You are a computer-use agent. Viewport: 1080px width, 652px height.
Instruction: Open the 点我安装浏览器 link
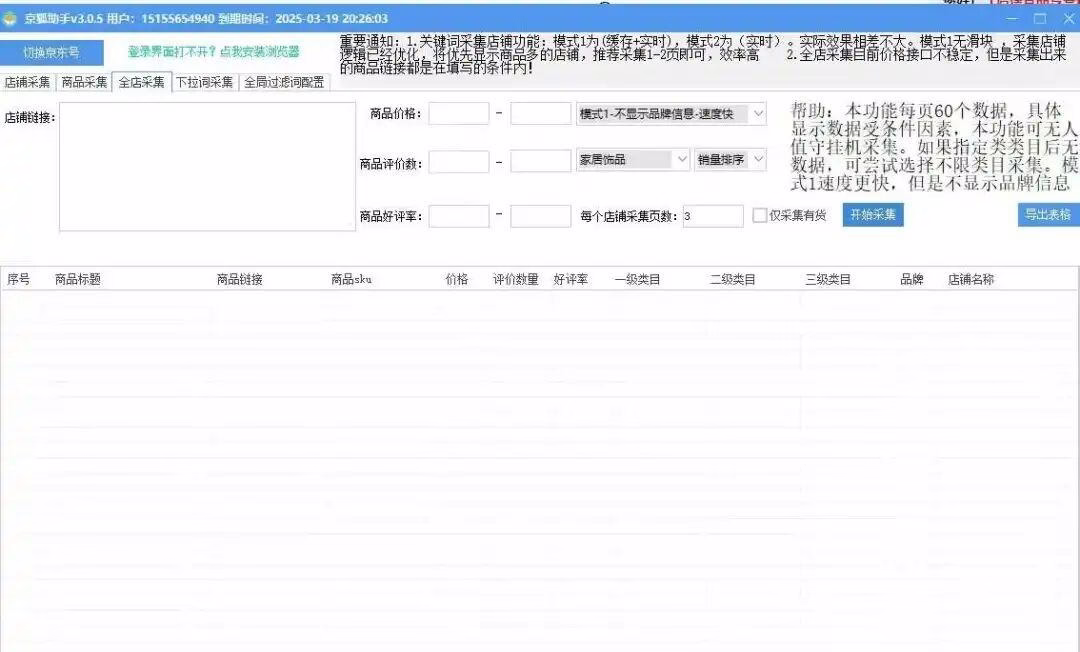tap(213, 52)
